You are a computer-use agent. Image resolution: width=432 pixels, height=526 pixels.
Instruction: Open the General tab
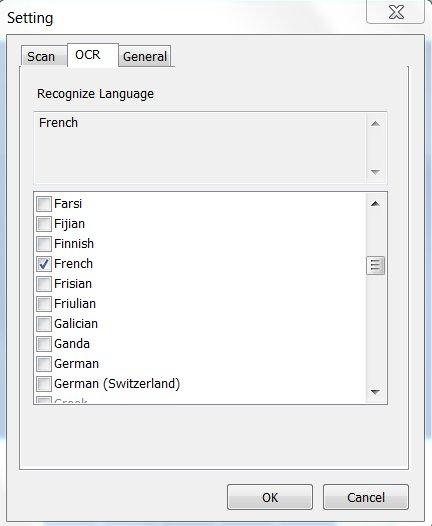tap(145, 56)
